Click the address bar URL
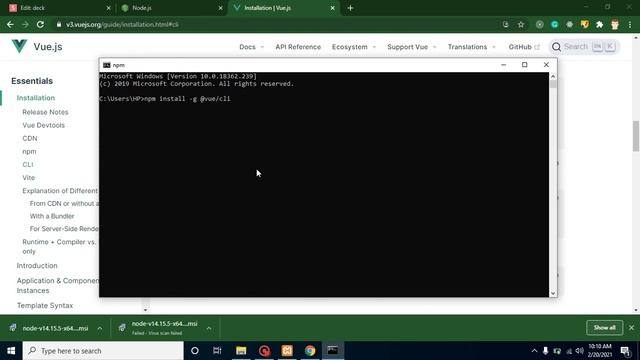 pos(122,24)
